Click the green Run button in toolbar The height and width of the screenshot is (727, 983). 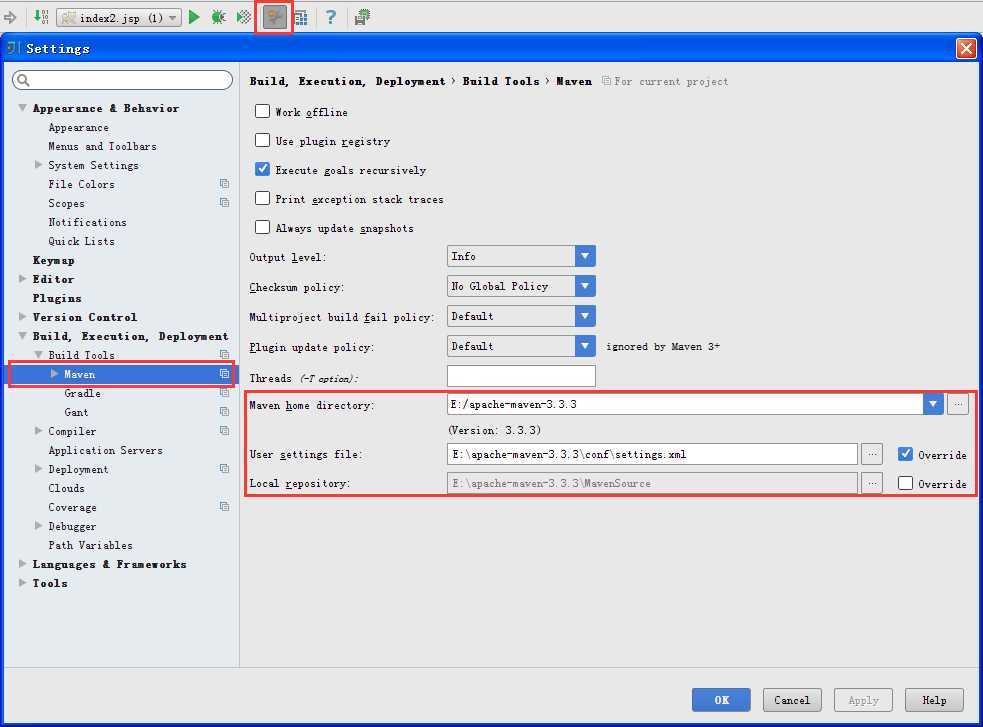[x=194, y=17]
